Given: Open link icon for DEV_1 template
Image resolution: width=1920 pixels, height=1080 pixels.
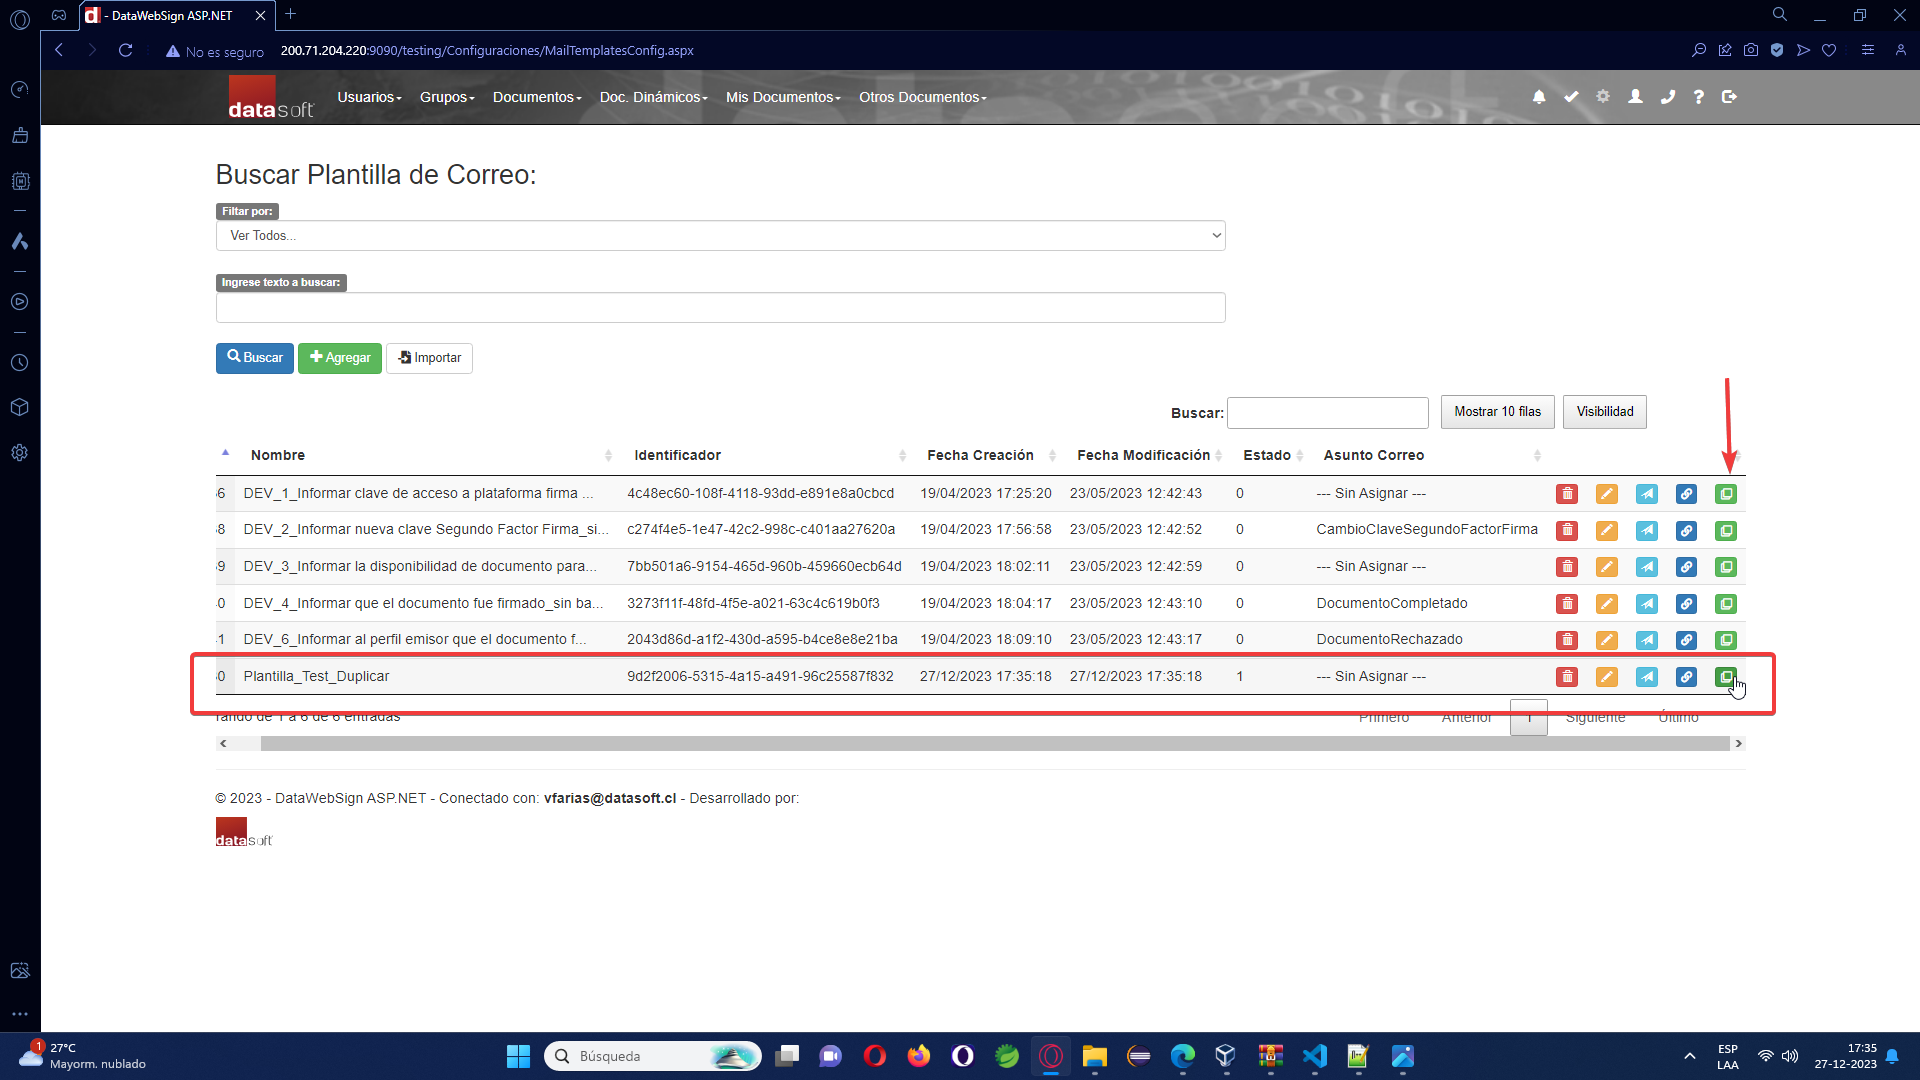Looking at the screenshot, I should coord(1686,494).
